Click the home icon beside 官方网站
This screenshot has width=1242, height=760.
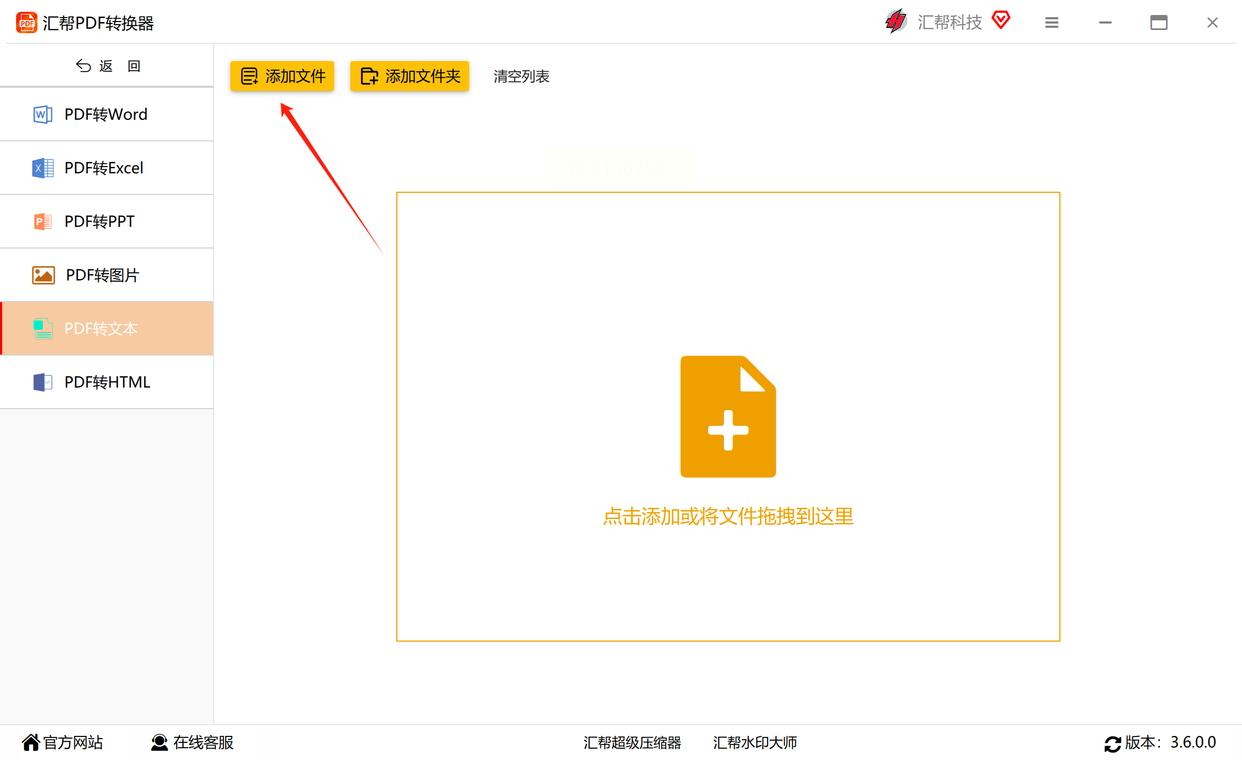point(31,743)
